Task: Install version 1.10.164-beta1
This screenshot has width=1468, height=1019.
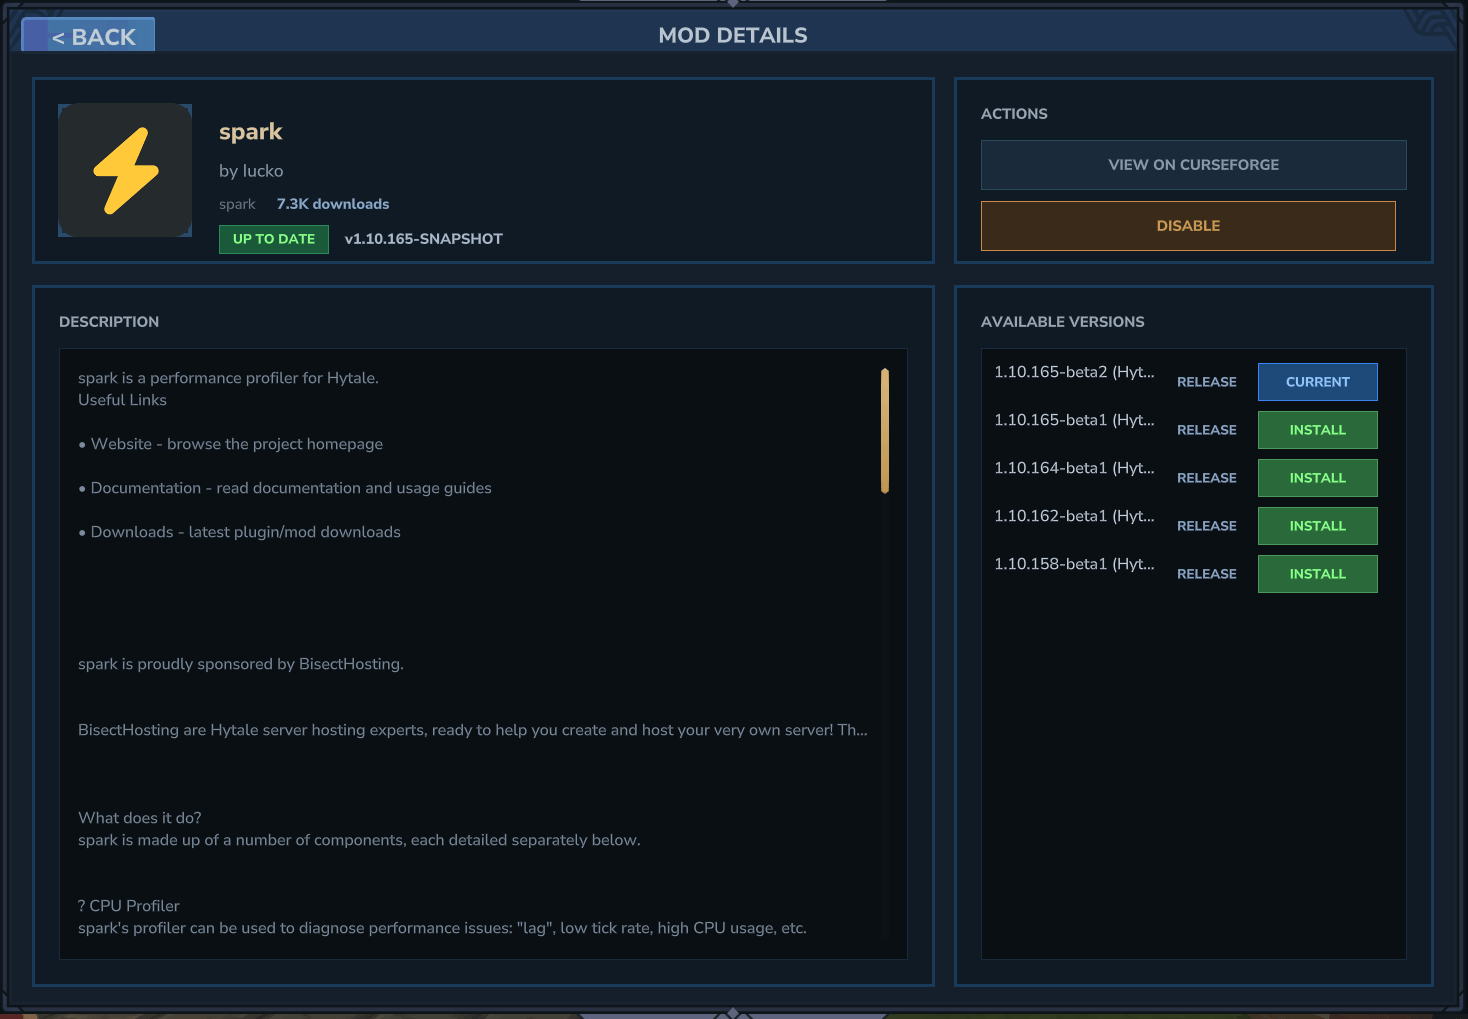Action: (x=1317, y=478)
